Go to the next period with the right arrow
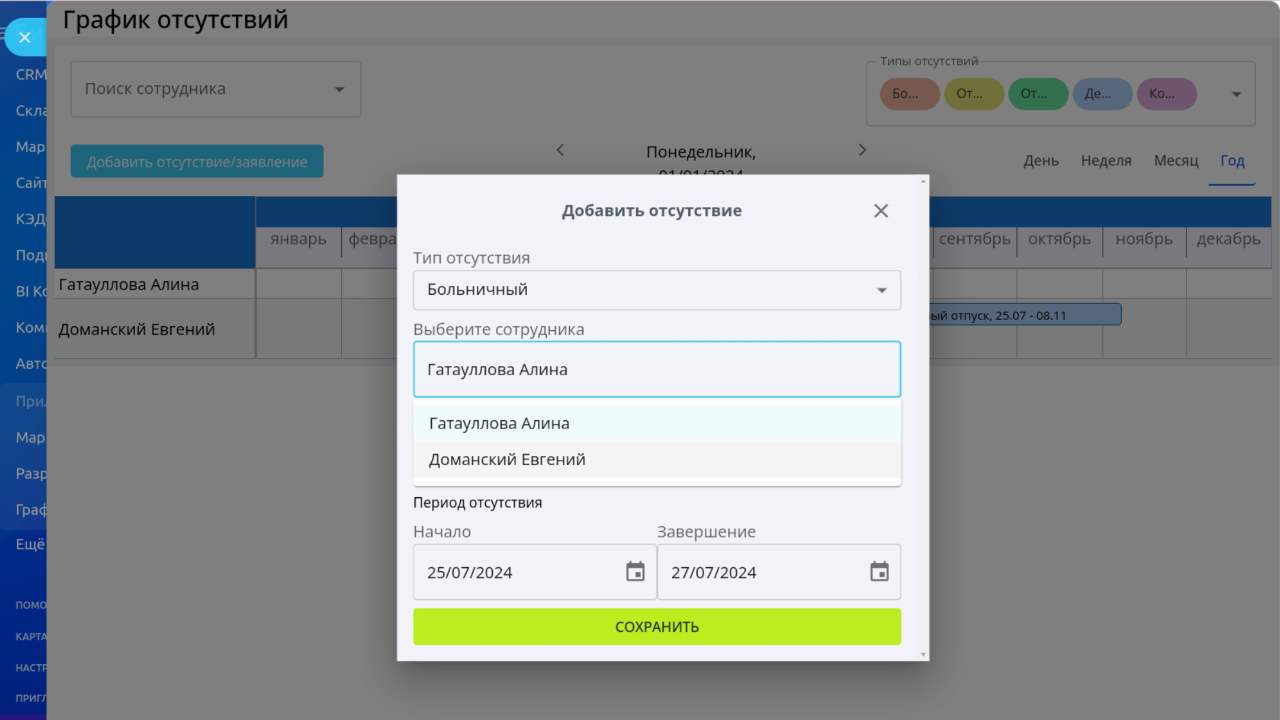Screen dimensions: 1280x720 pos(862,150)
